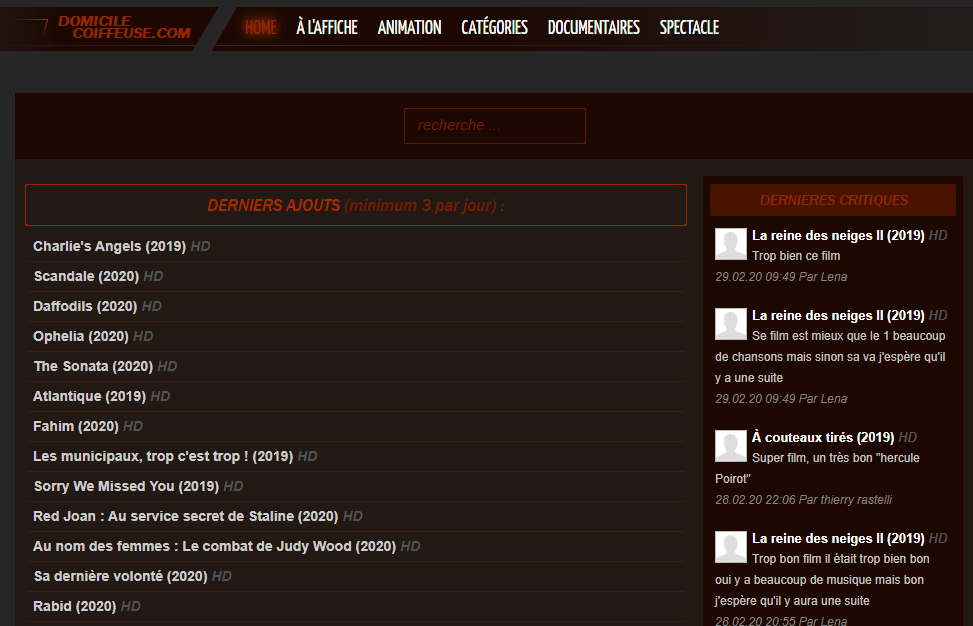Open the ANIMATION menu
Screen dimensions: 973x626
(410, 27)
